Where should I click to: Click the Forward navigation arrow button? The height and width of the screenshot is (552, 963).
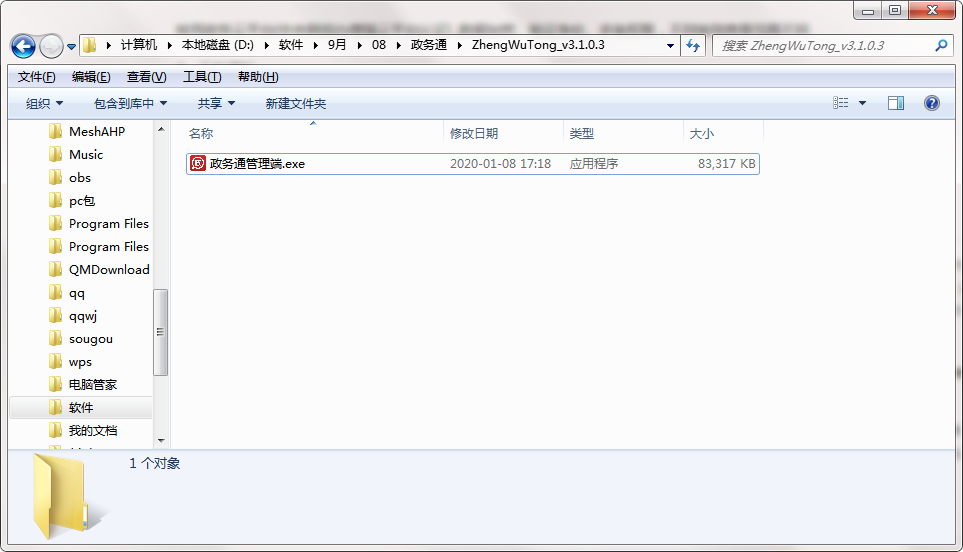click(x=51, y=46)
